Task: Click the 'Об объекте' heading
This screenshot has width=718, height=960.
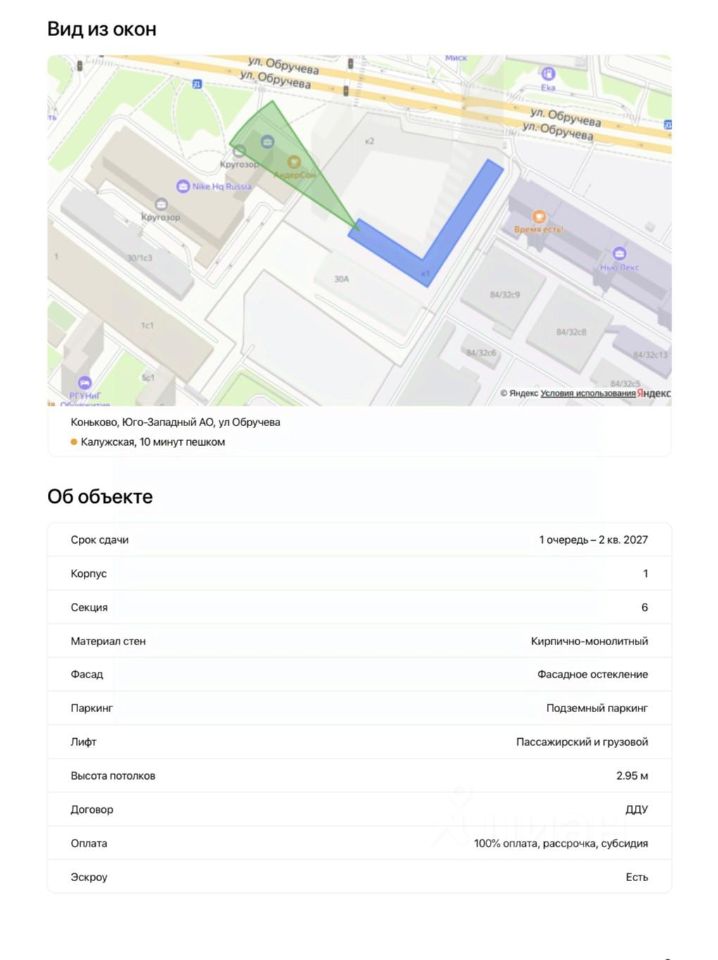Action: pyautogui.click(x=100, y=497)
